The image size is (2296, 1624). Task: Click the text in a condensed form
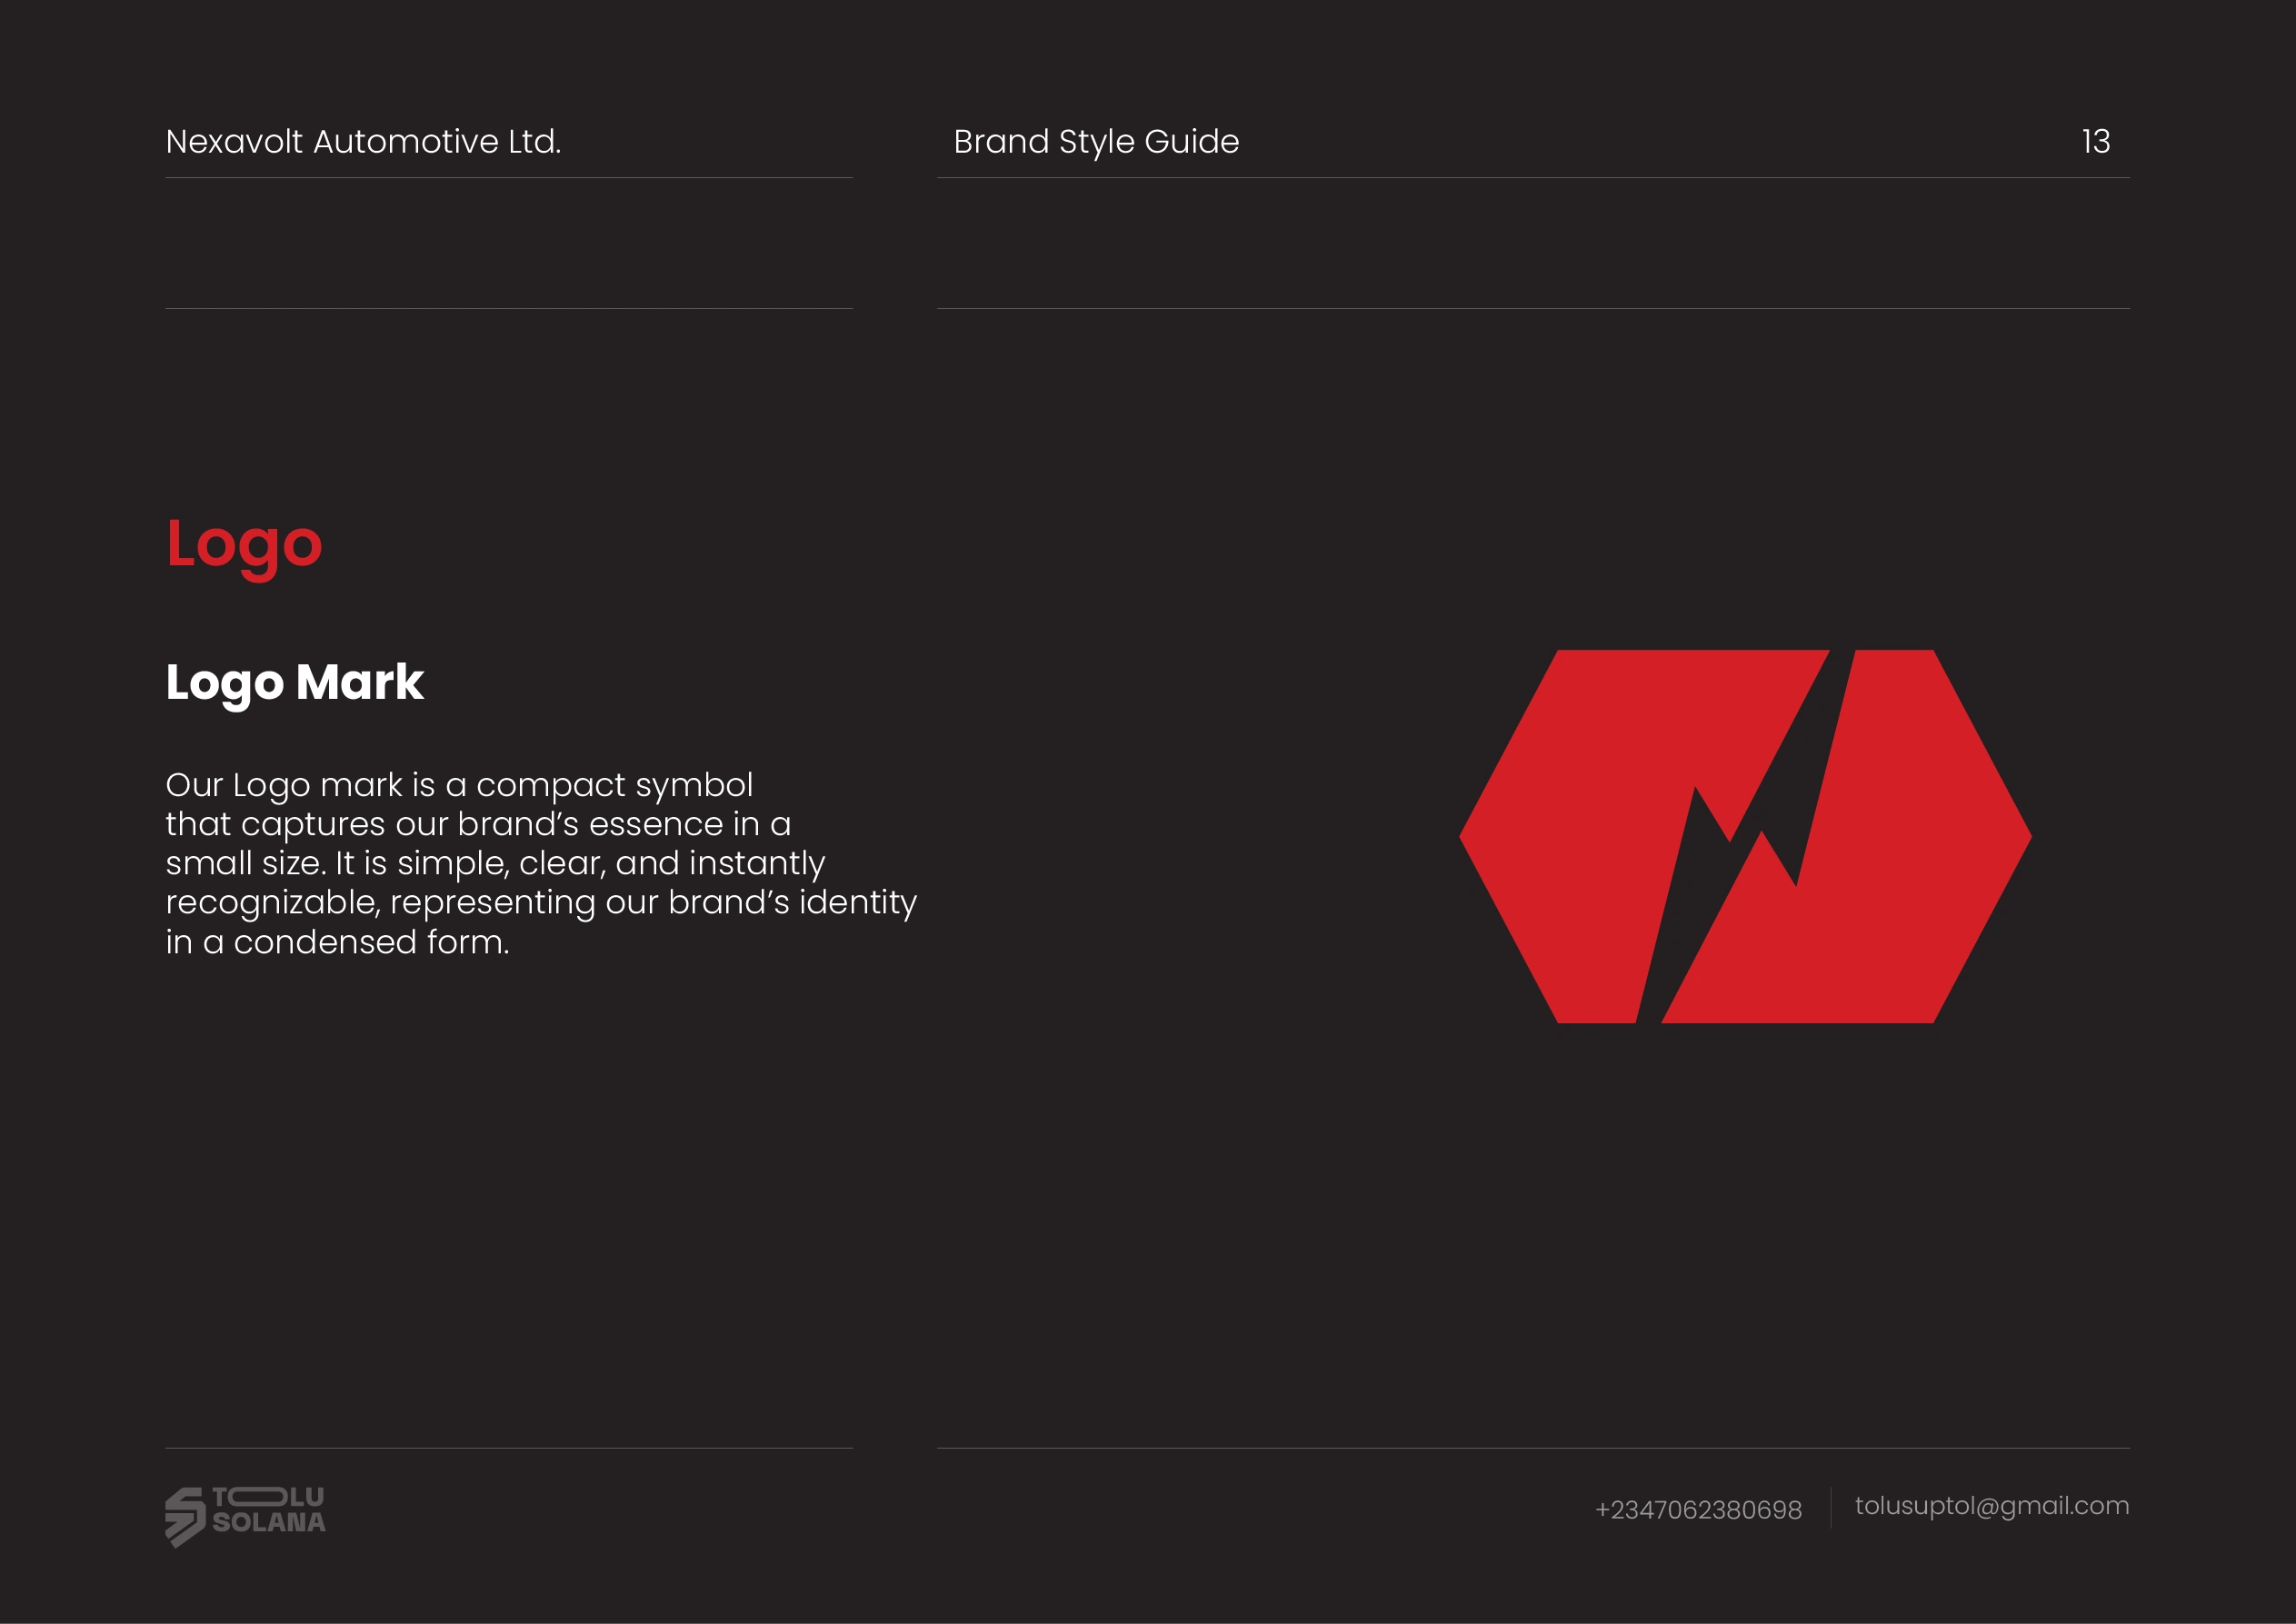click(337, 942)
